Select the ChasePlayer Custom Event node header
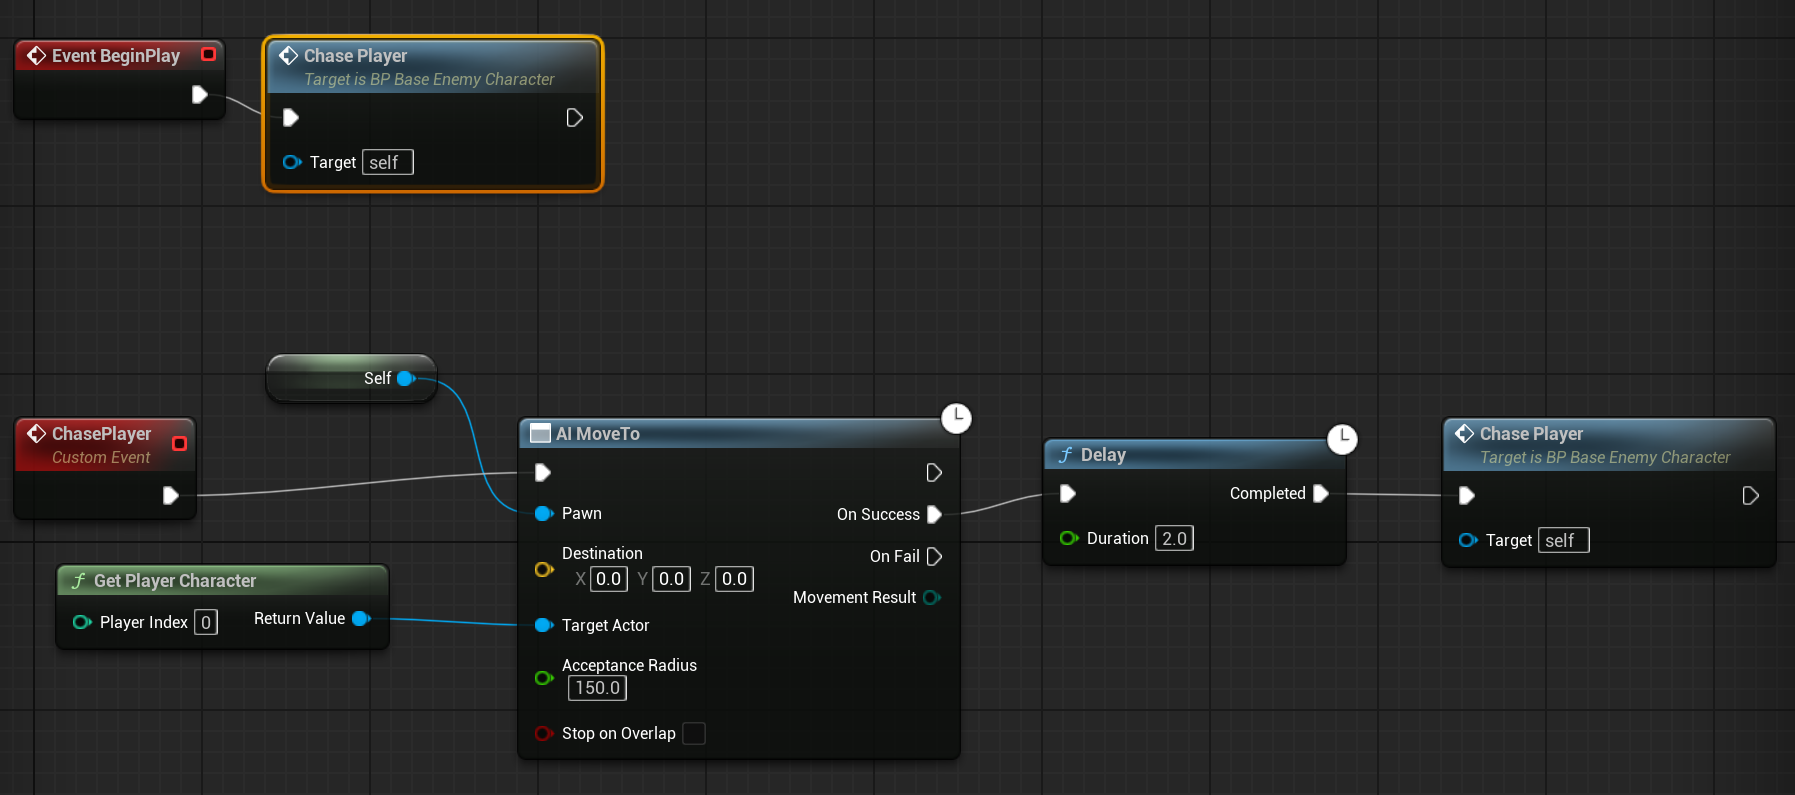The image size is (1795, 795). point(104,445)
